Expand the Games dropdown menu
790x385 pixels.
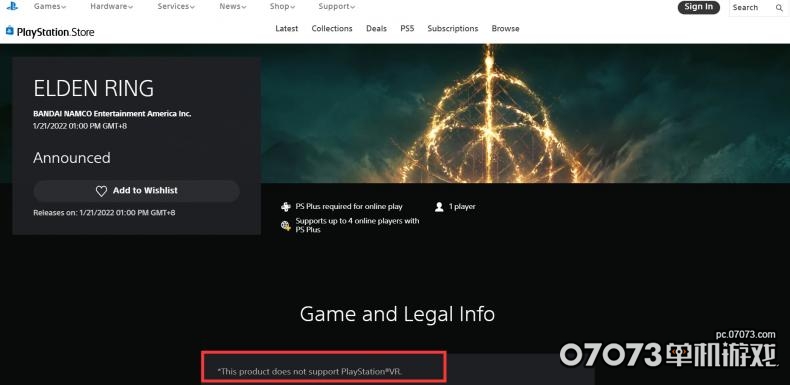50,7
